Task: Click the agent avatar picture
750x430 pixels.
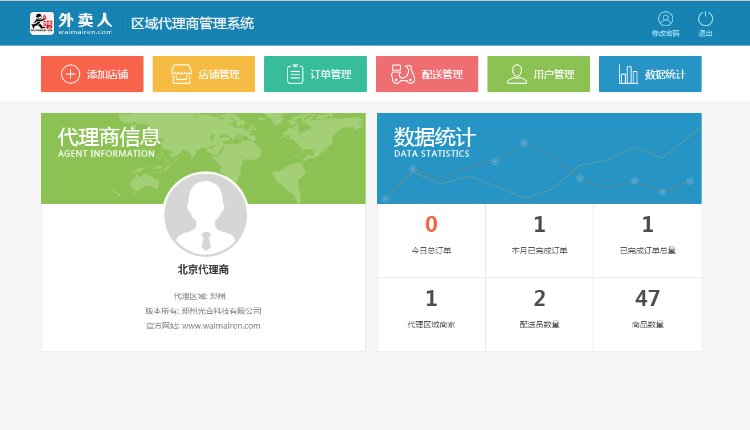Action: pyautogui.click(x=205, y=215)
